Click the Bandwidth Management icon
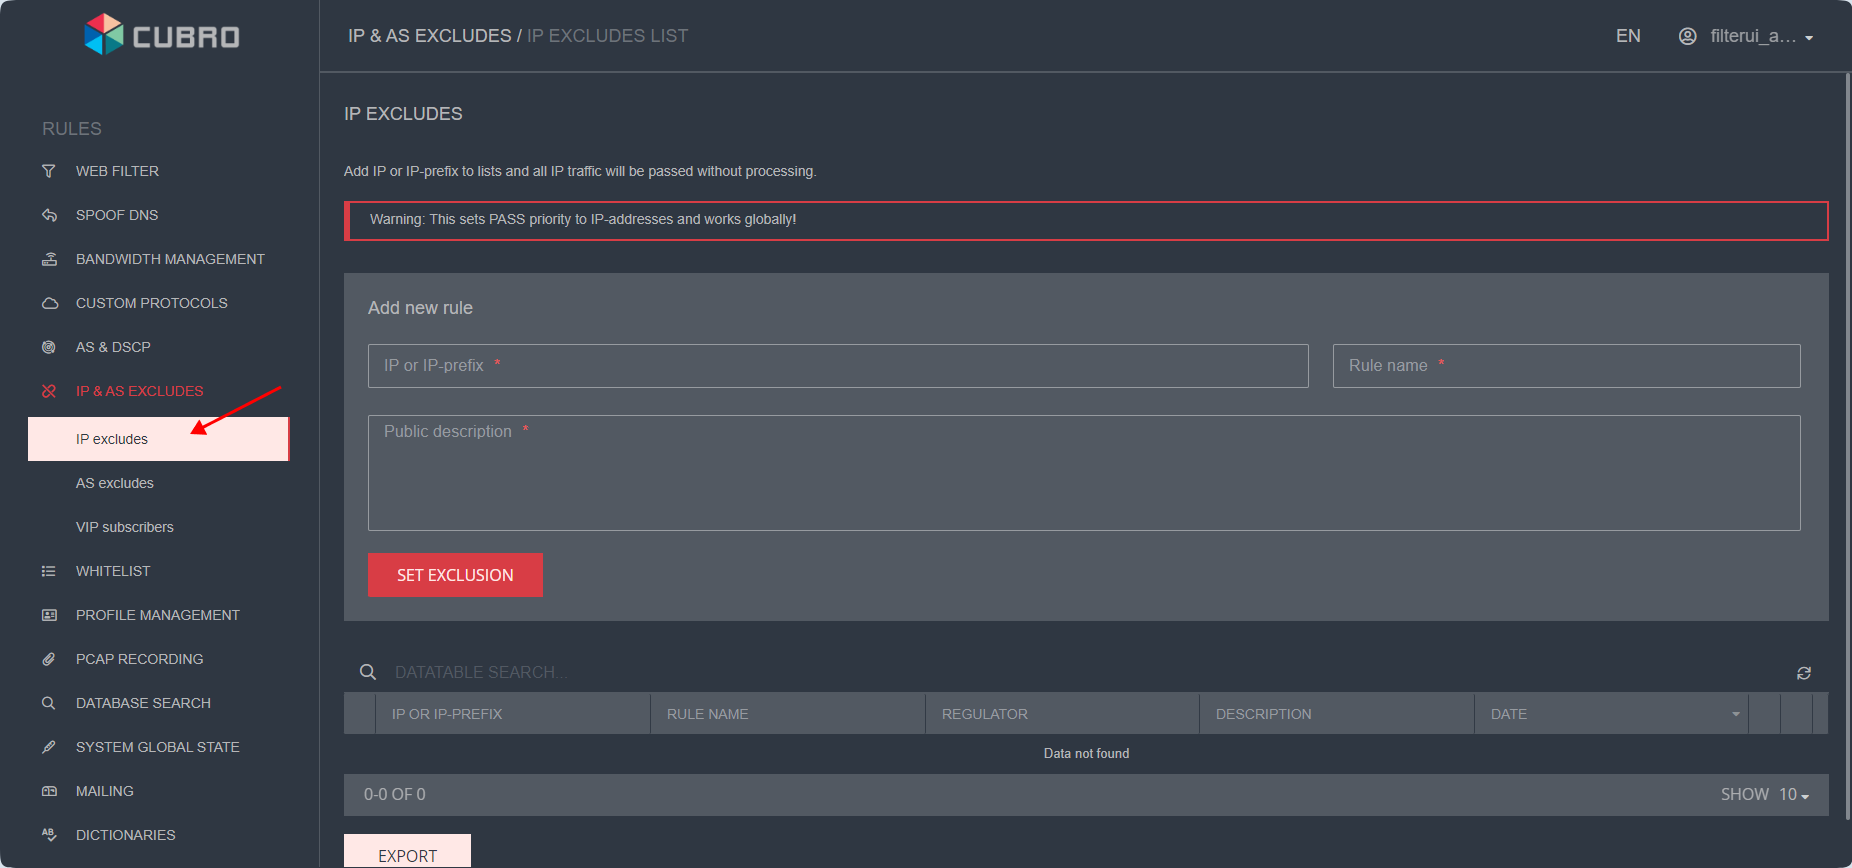This screenshot has height=868, width=1852. point(49,259)
